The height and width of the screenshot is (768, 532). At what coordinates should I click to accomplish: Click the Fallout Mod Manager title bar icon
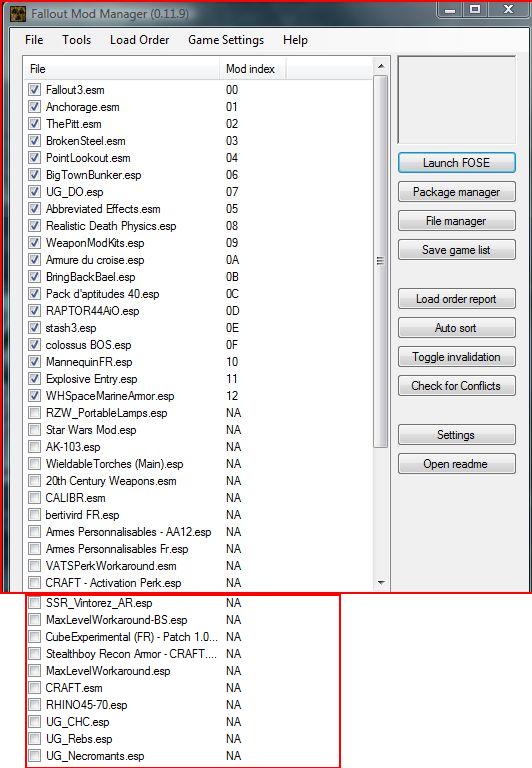pyautogui.click(x=18, y=13)
